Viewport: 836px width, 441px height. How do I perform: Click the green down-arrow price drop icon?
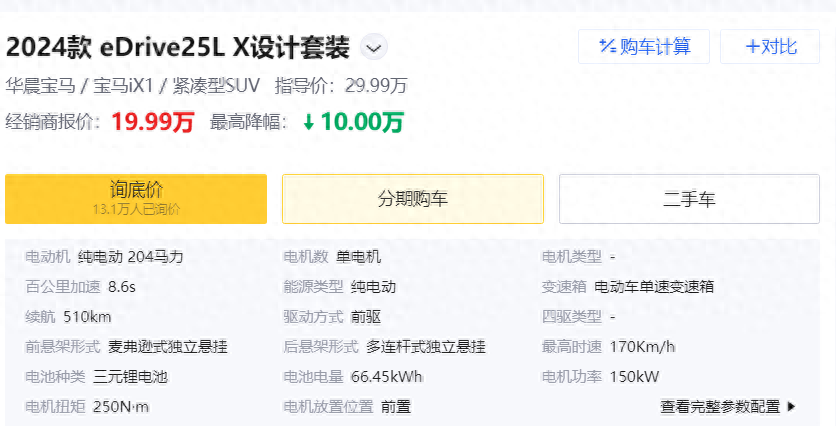point(309,122)
